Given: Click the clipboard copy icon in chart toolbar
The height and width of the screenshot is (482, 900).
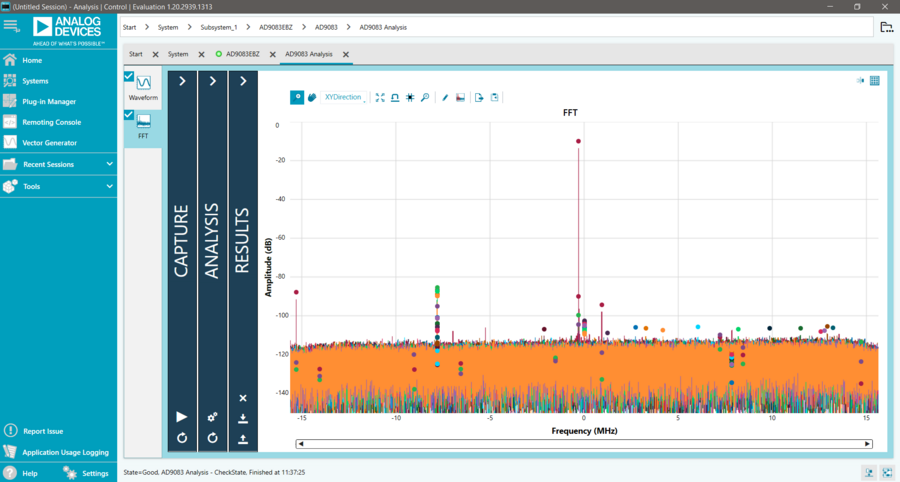Looking at the screenshot, I should [x=495, y=98].
